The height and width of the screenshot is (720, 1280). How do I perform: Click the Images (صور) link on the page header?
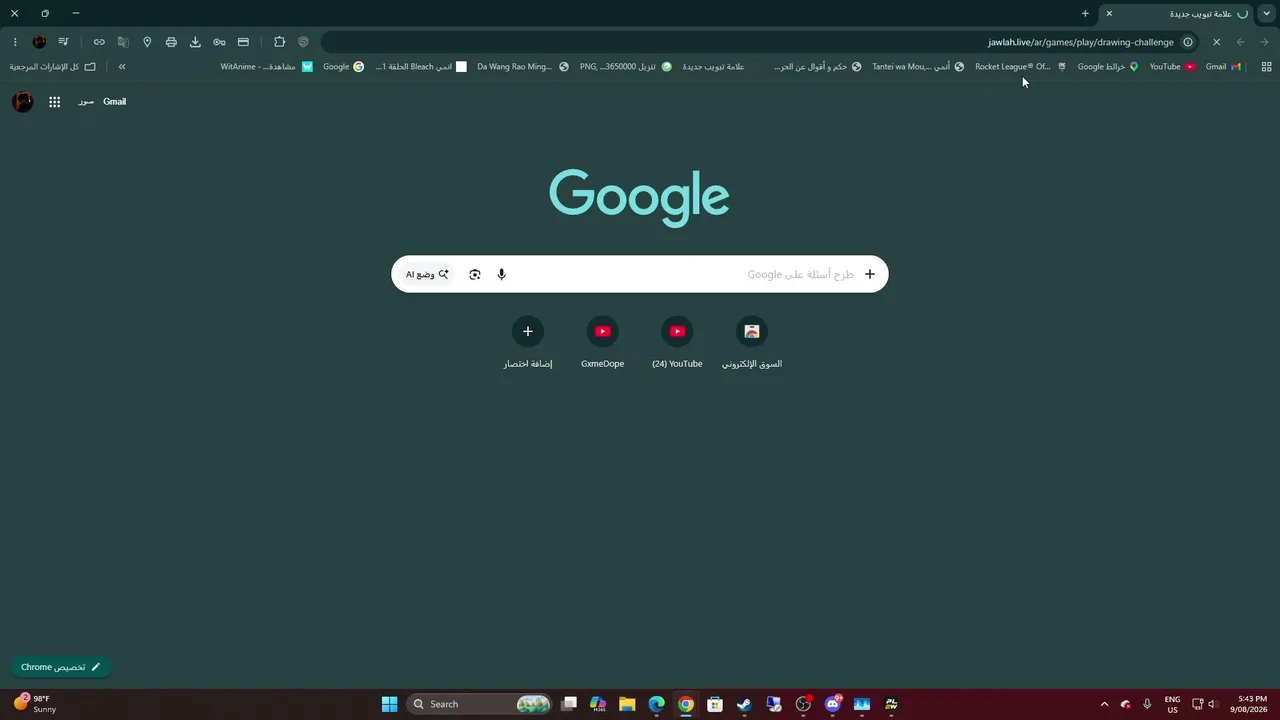click(86, 102)
